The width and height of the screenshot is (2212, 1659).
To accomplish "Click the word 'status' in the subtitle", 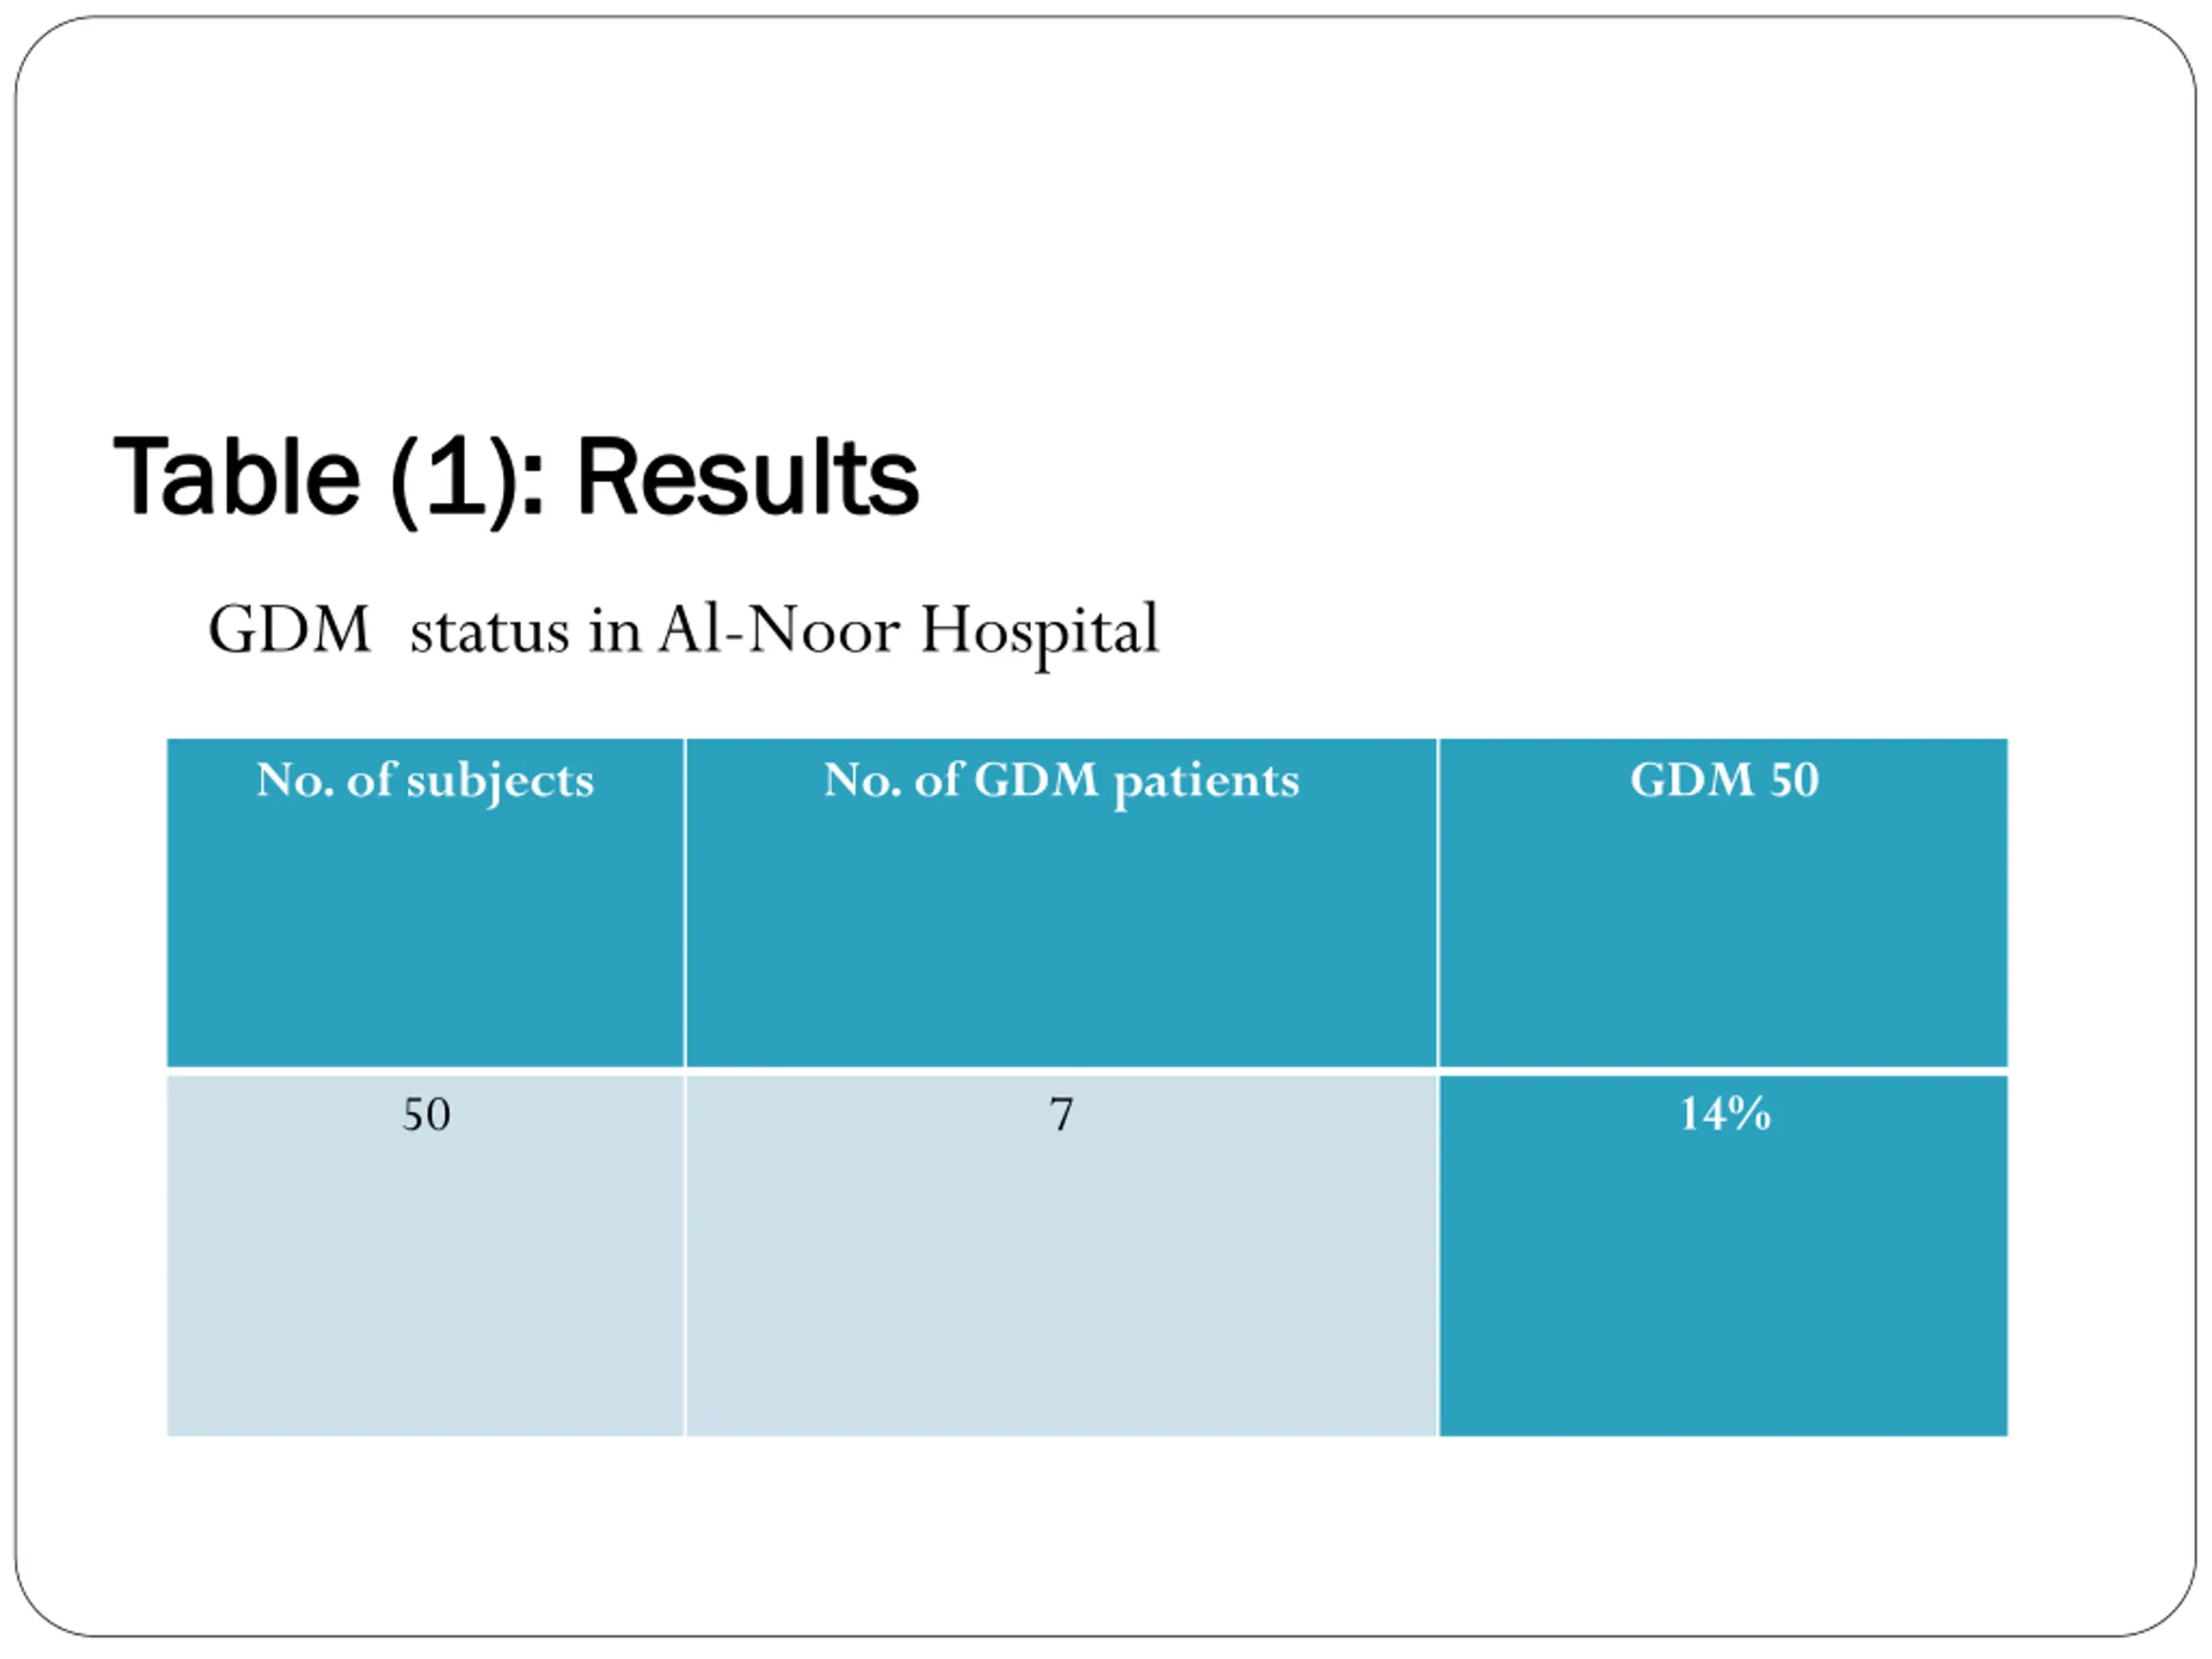I will click(490, 632).
